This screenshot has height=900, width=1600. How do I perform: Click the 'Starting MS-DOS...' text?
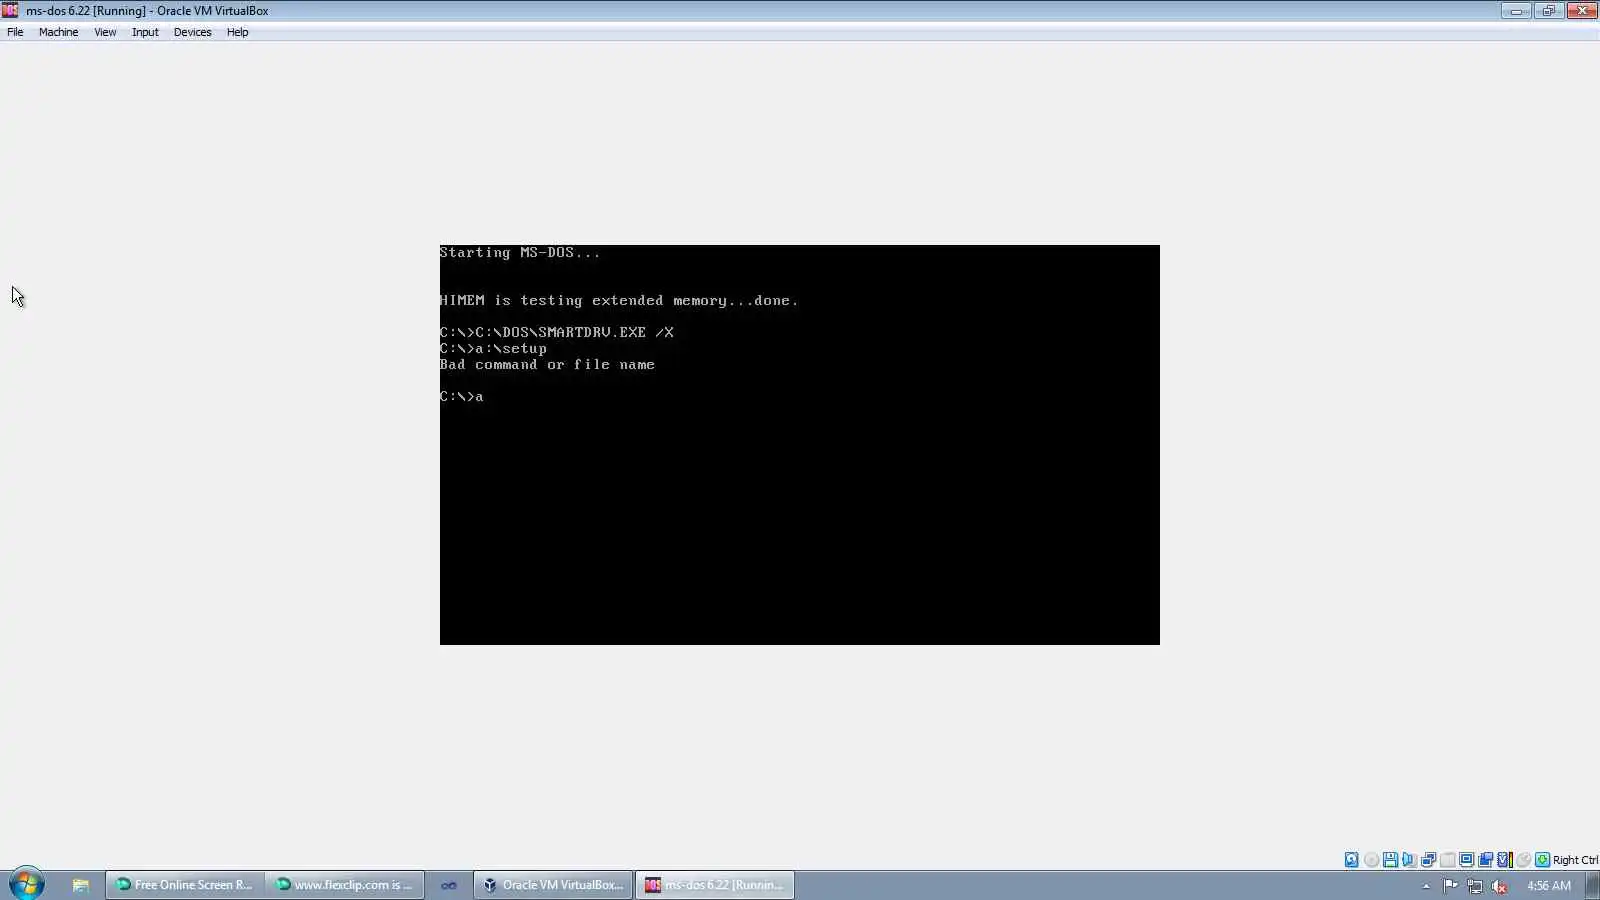520,253
